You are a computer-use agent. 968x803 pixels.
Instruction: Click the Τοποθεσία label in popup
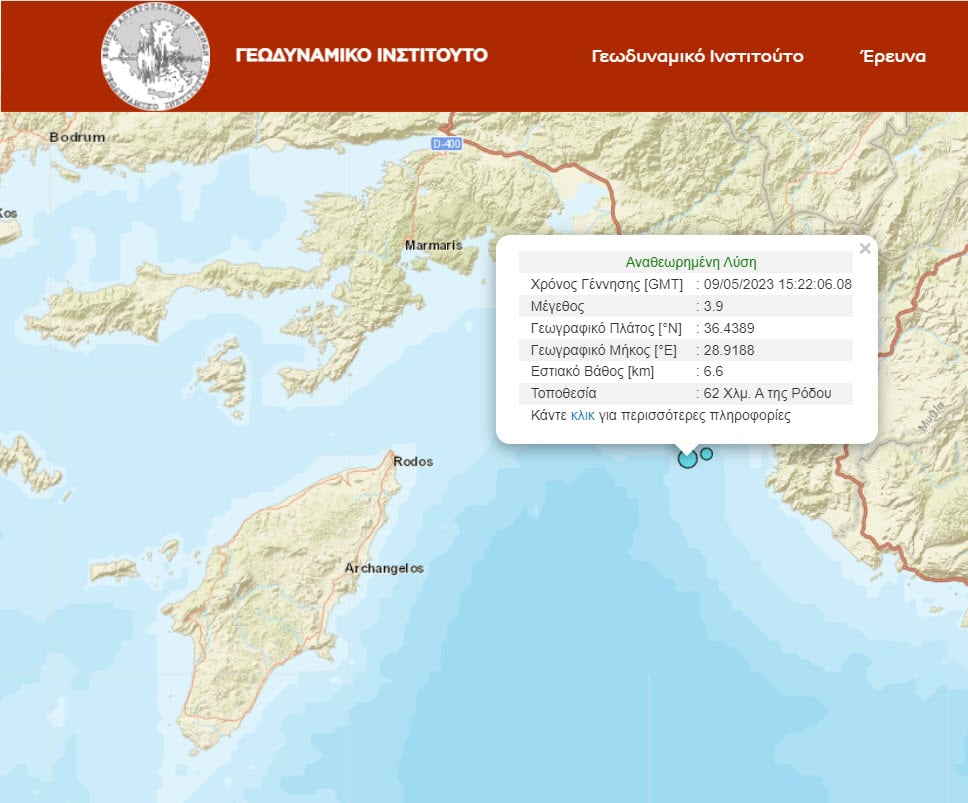[x=564, y=393]
